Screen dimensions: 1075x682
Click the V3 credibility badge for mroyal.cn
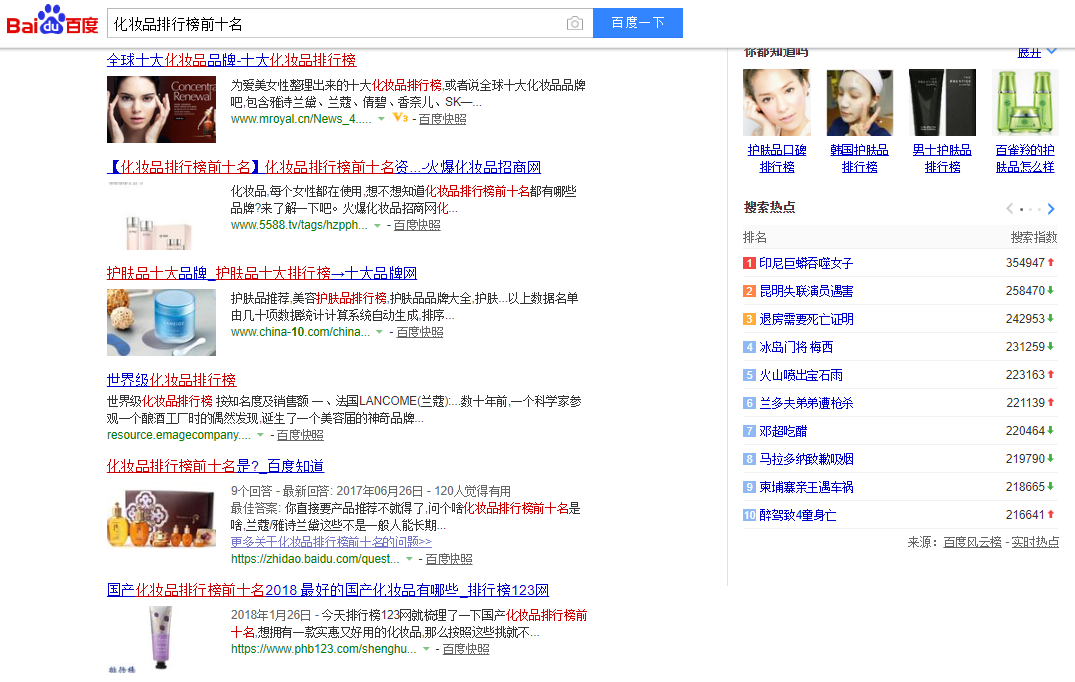pos(400,118)
